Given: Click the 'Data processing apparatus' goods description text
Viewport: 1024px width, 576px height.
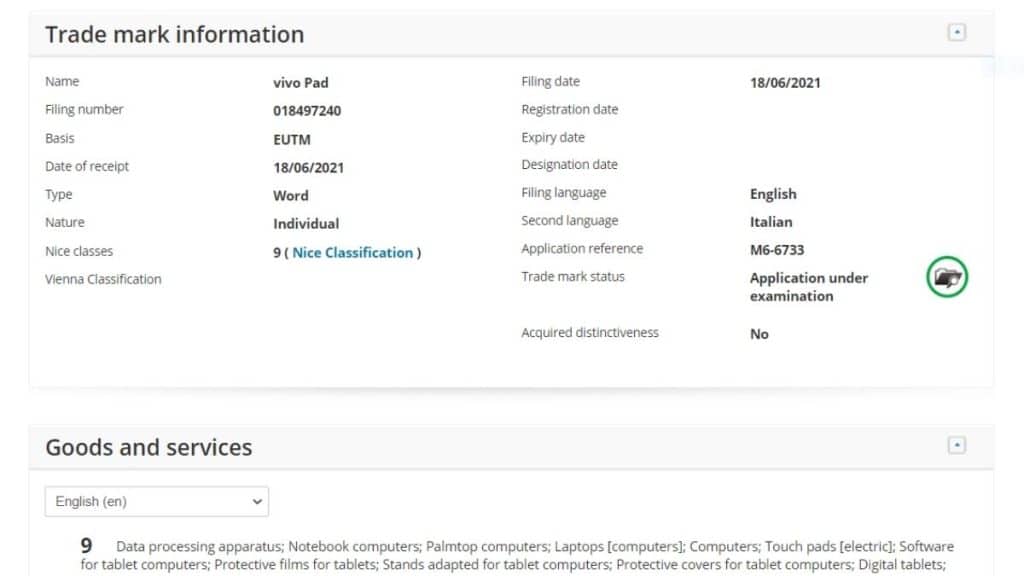Looking at the screenshot, I should tap(199, 547).
